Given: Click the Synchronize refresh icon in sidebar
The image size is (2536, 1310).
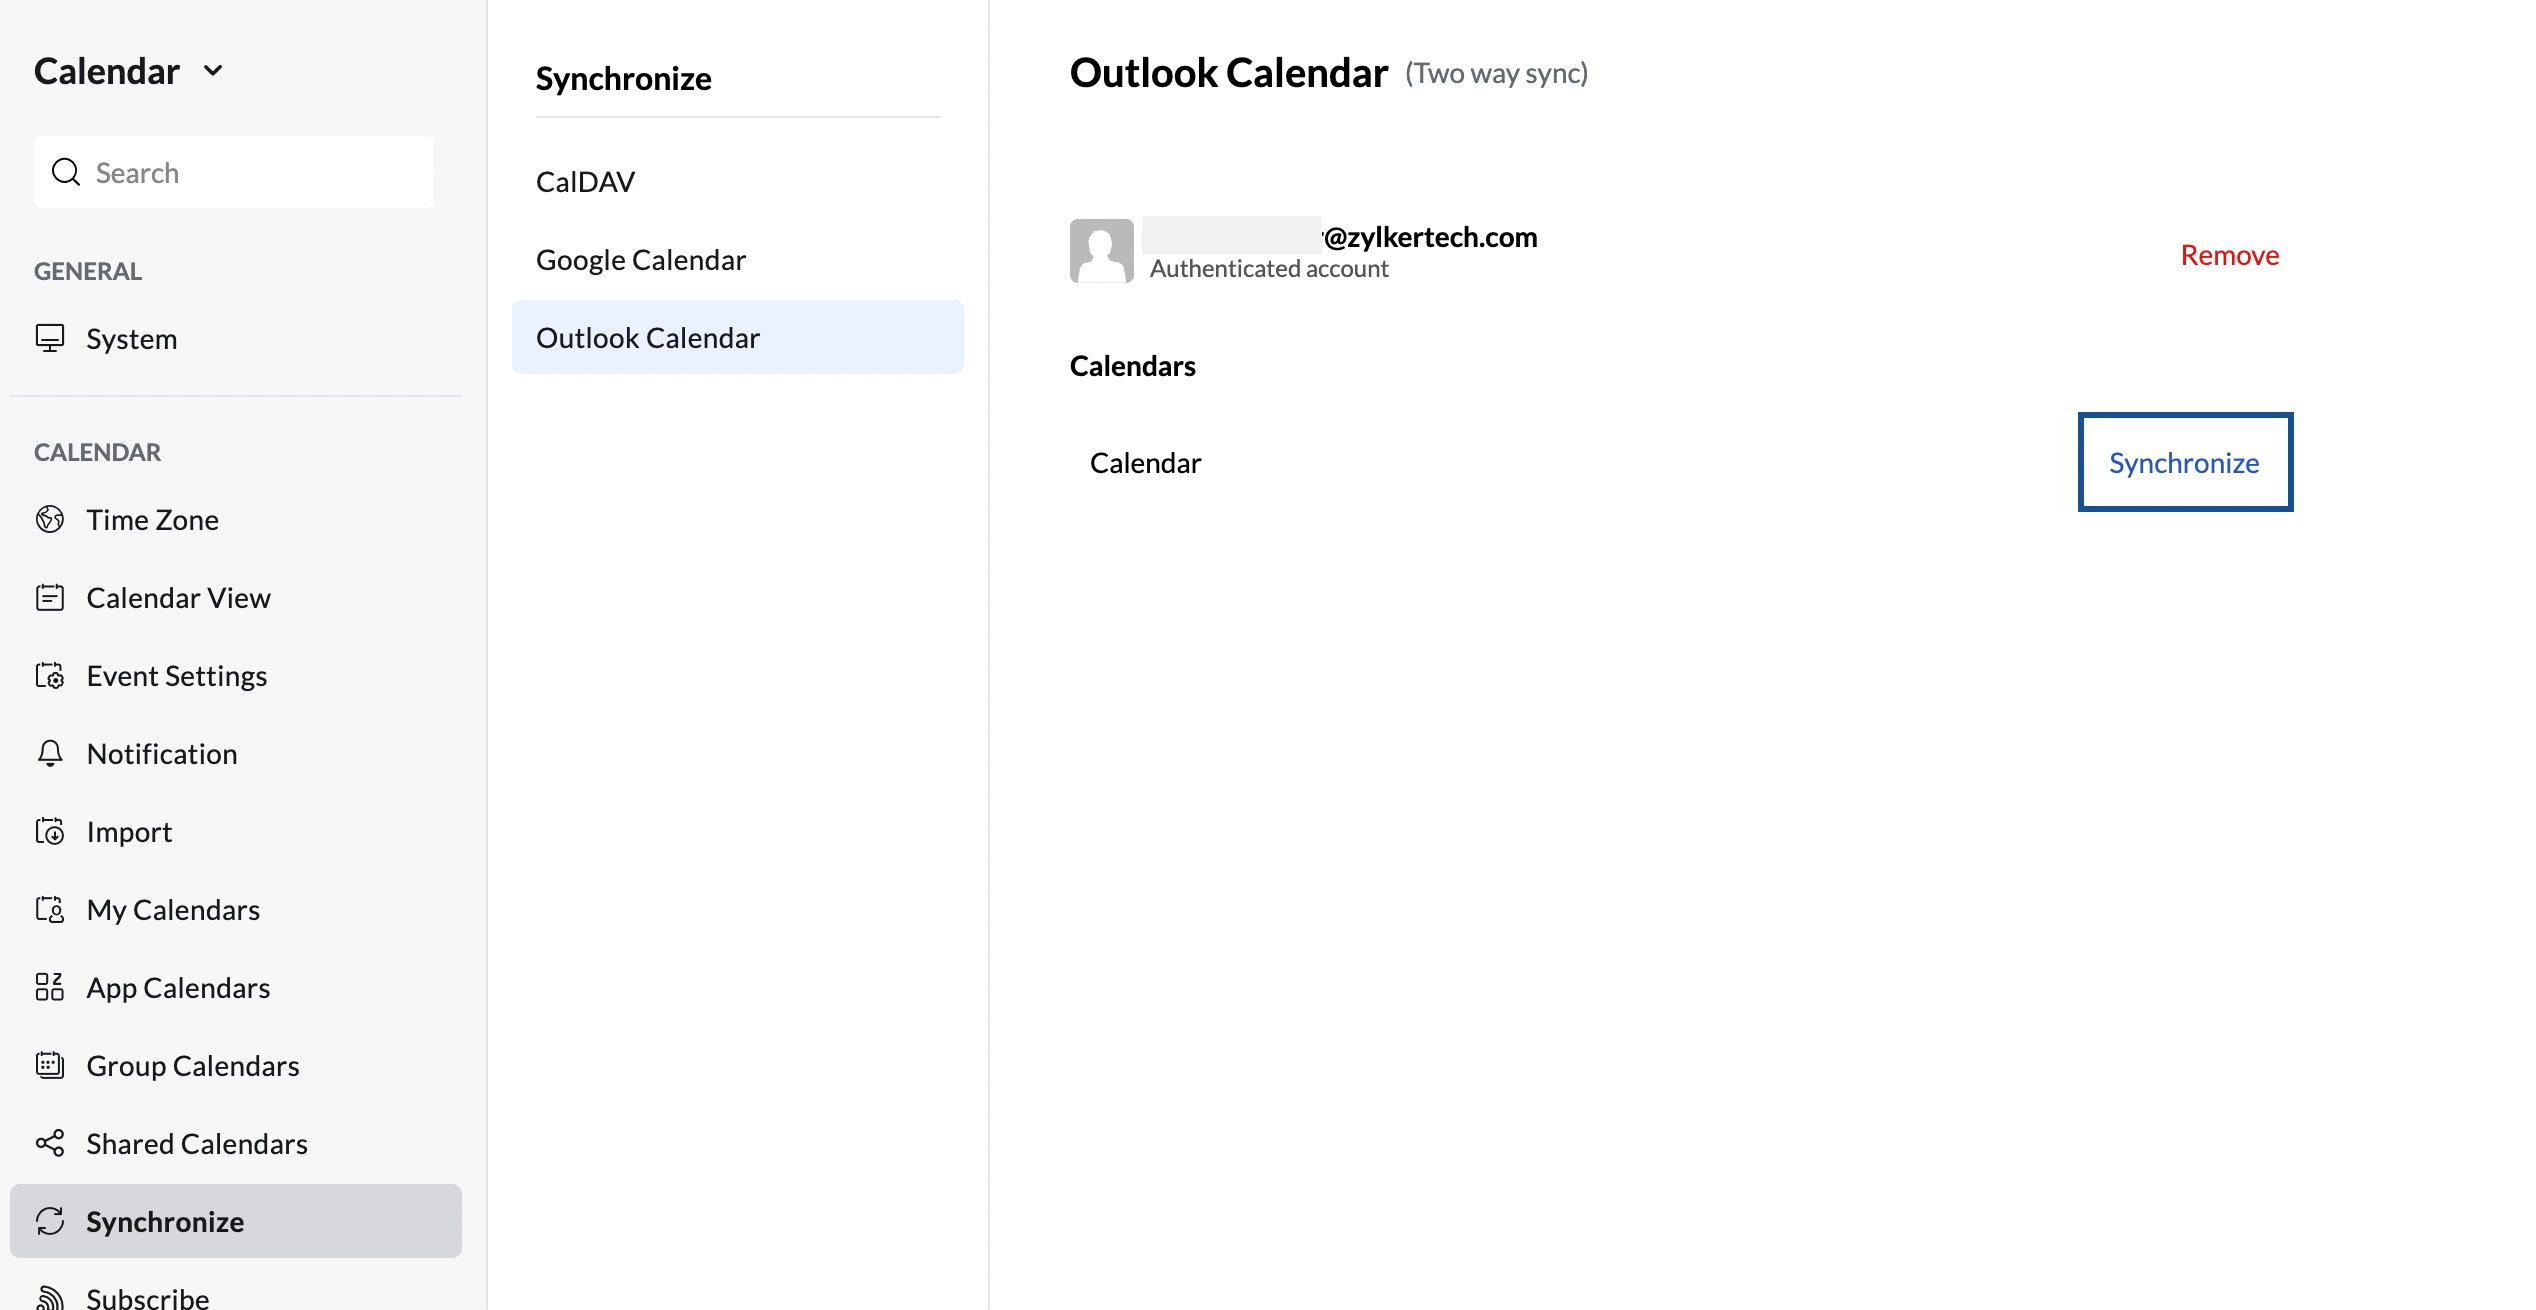Looking at the screenshot, I should point(50,1221).
